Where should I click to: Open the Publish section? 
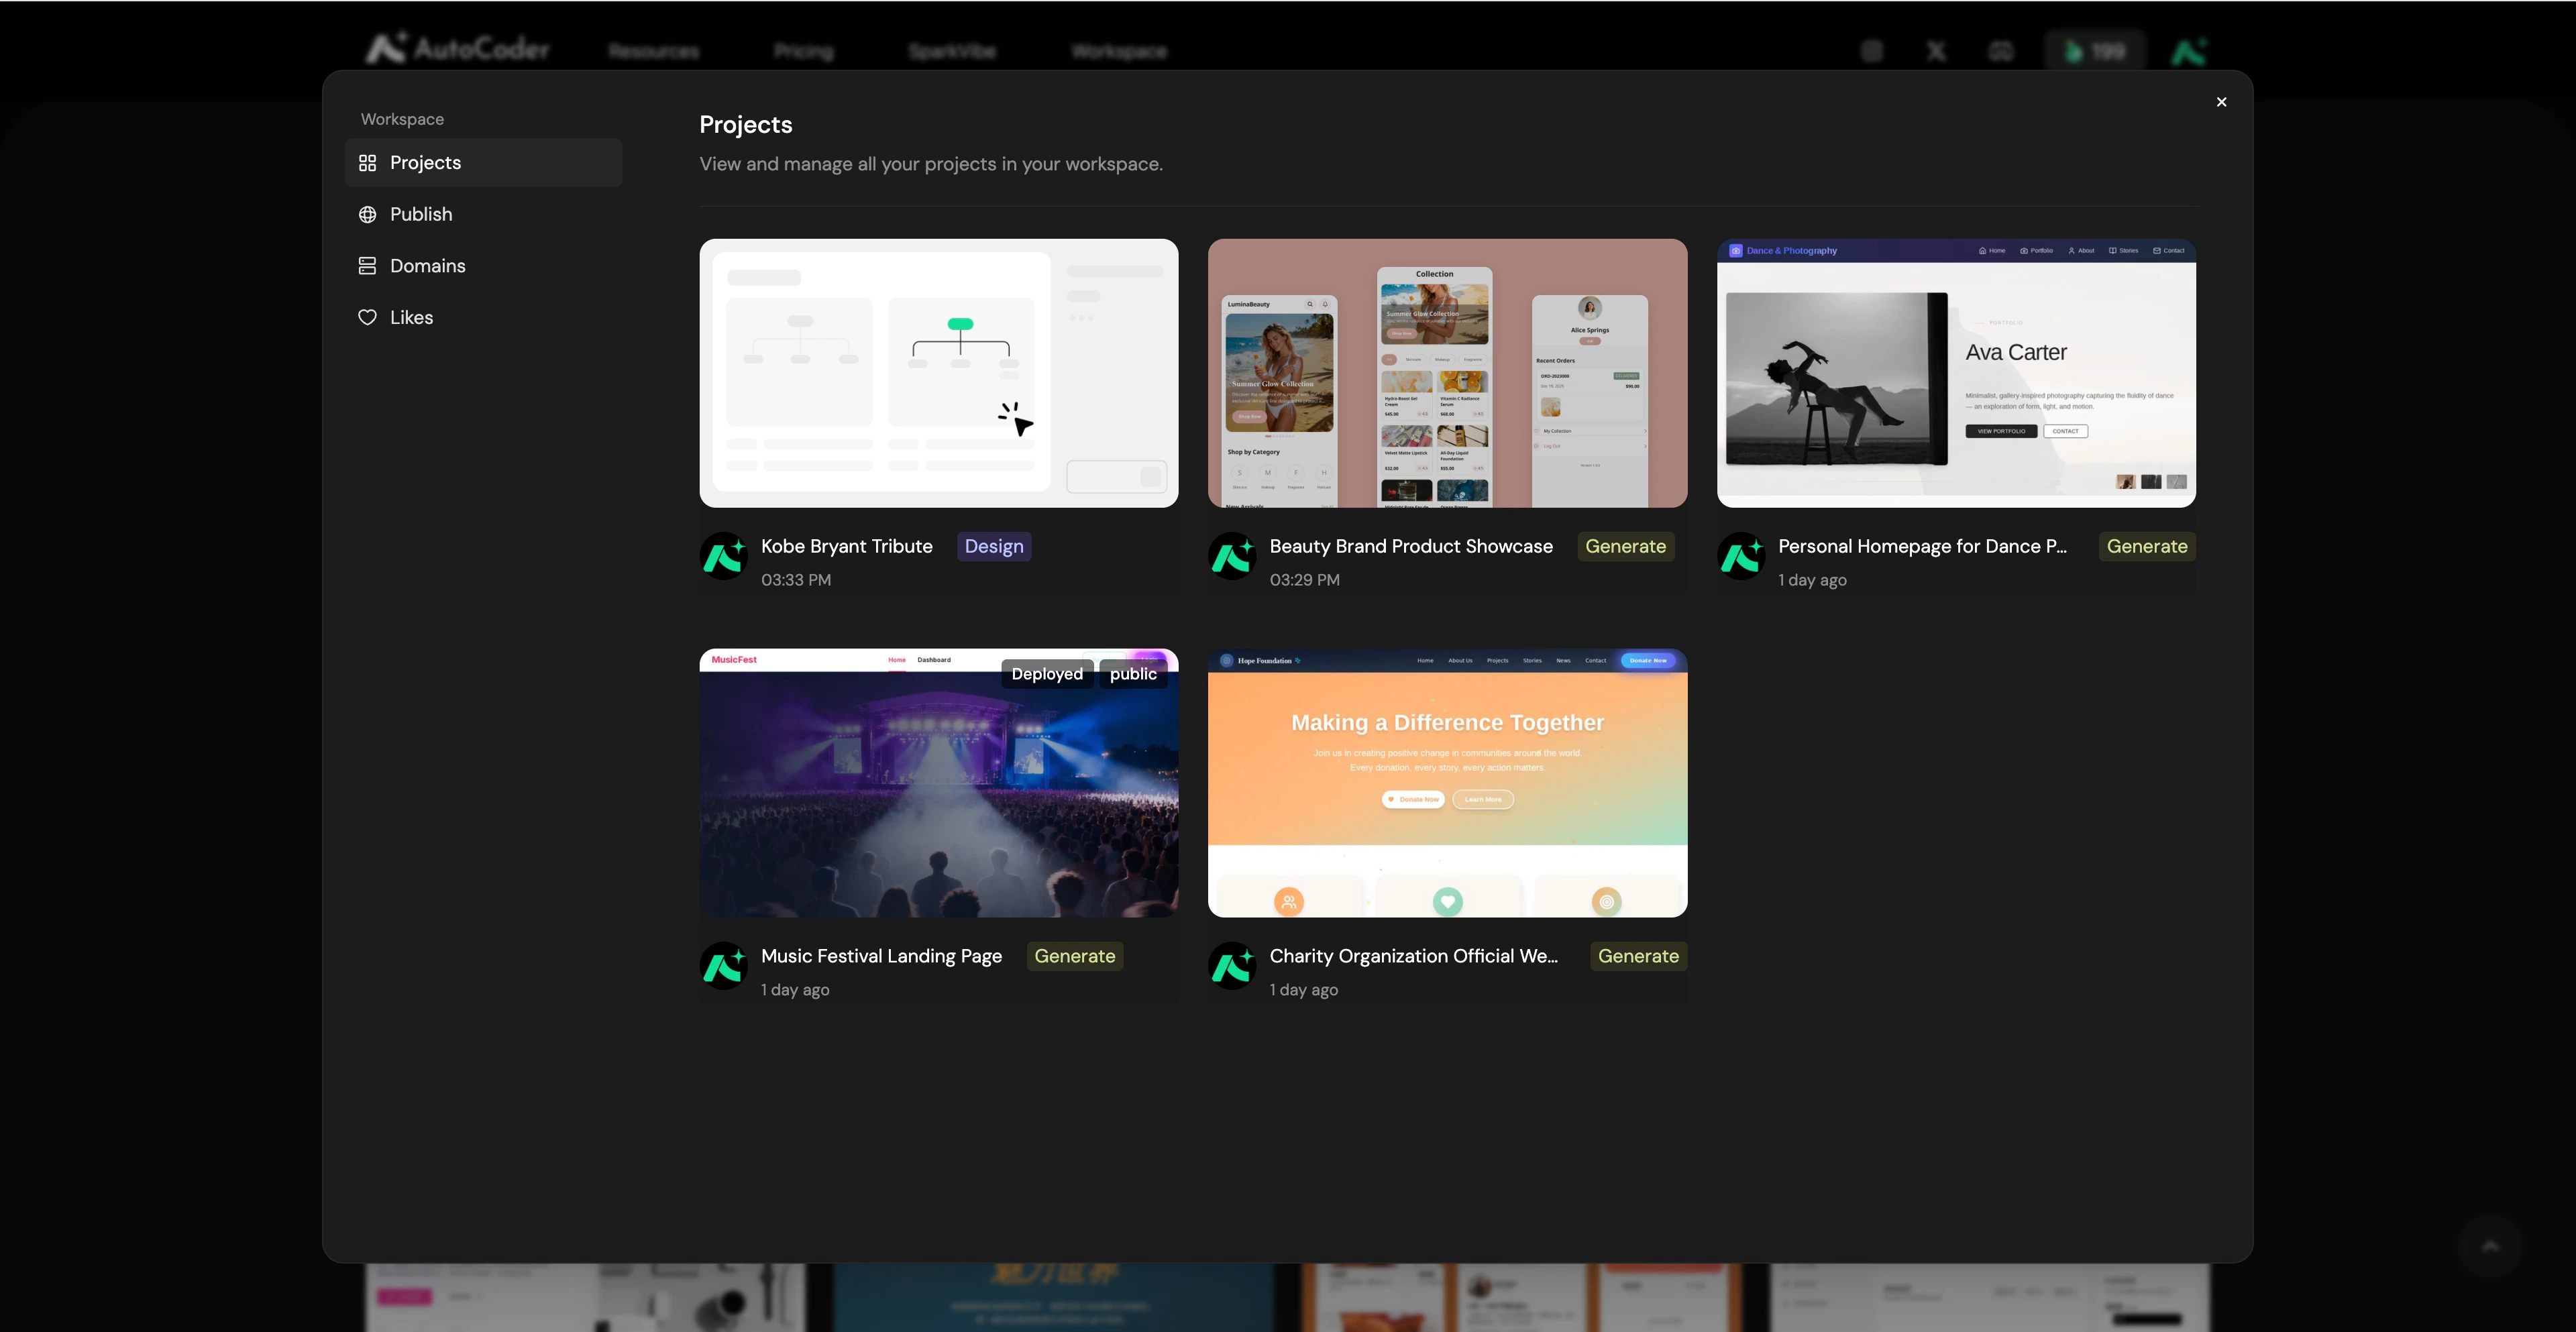coord(421,215)
